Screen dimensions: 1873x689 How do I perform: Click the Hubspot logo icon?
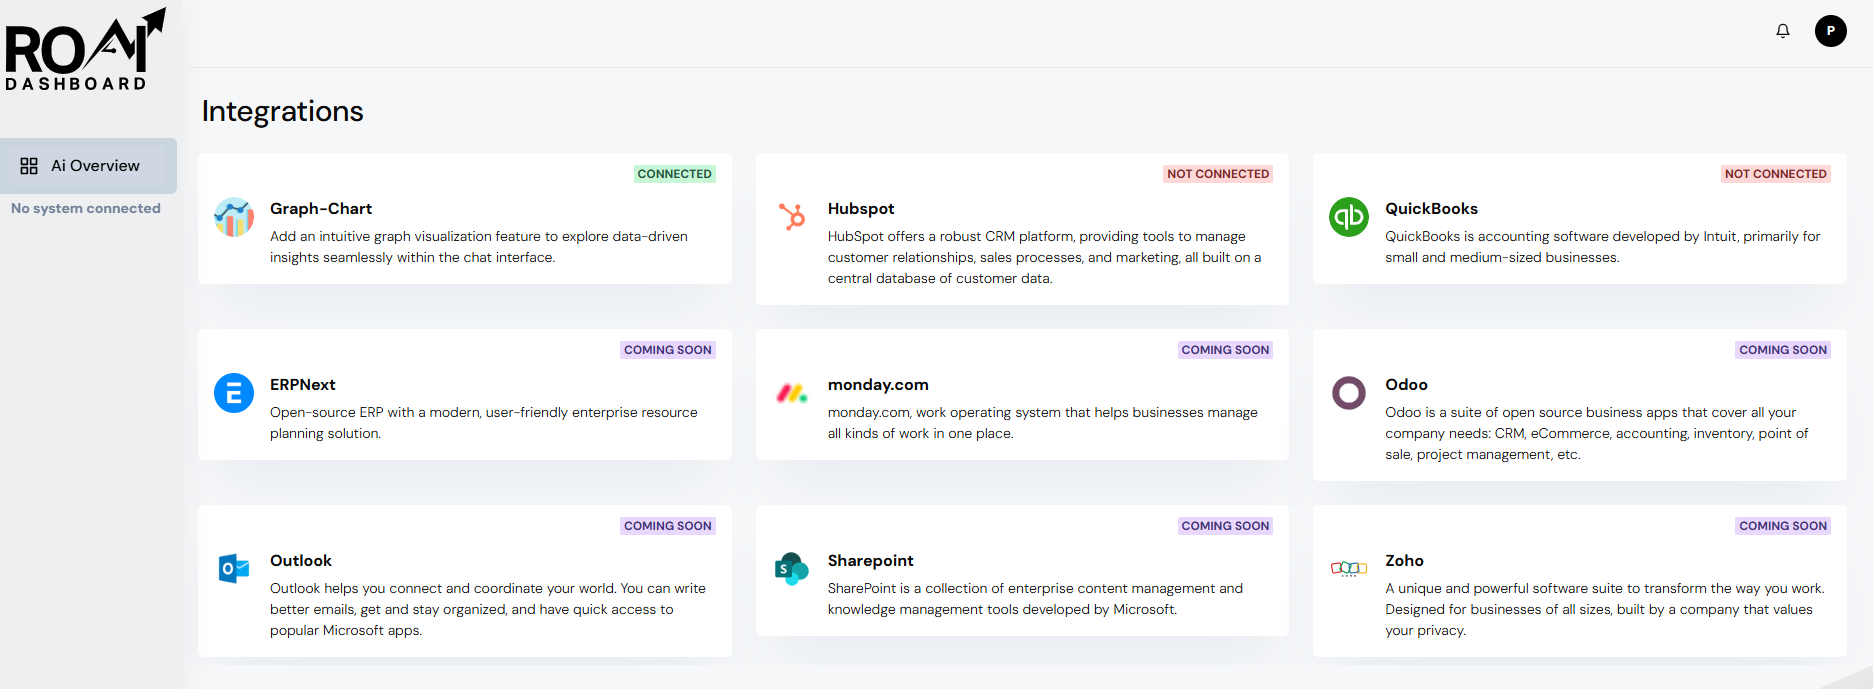pyautogui.click(x=792, y=217)
